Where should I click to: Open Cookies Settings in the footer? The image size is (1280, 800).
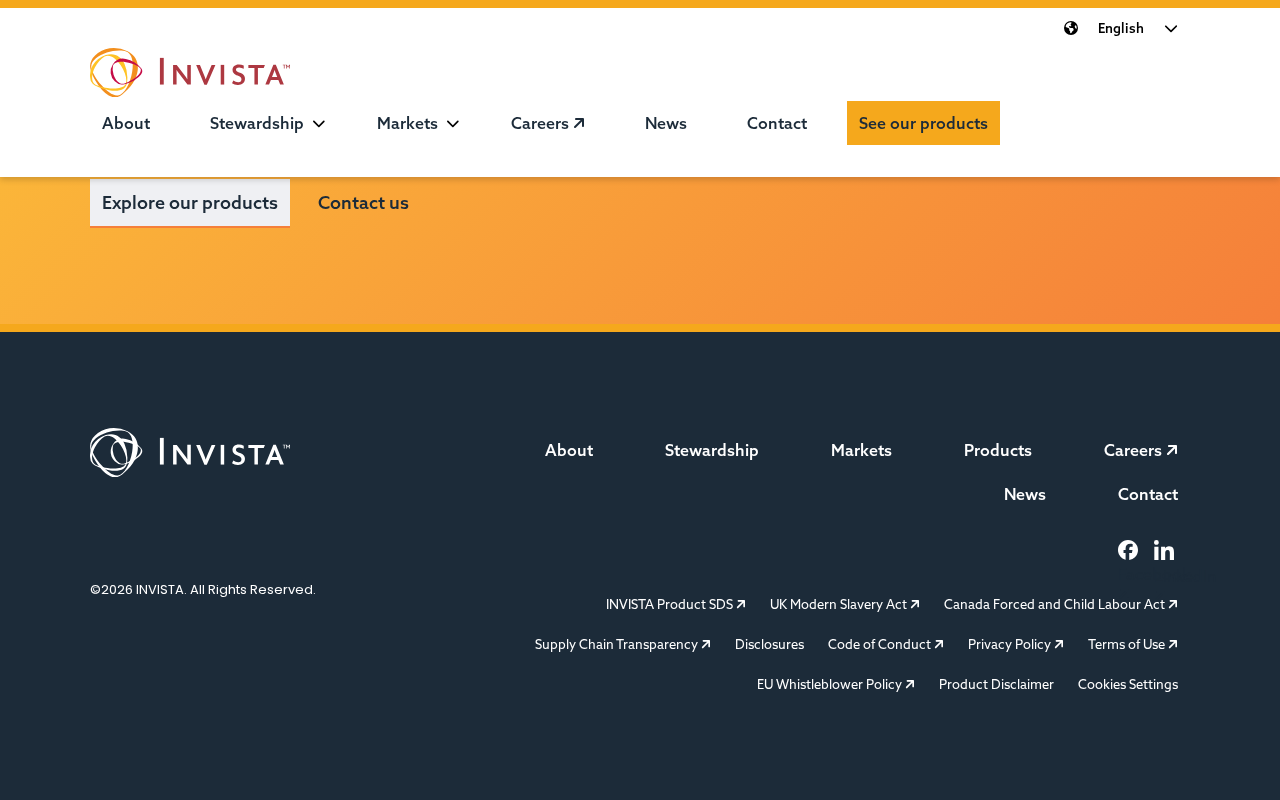(x=1128, y=684)
